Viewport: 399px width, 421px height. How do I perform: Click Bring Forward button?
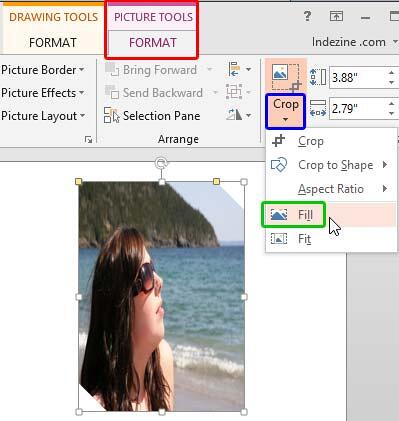click(x=151, y=70)
